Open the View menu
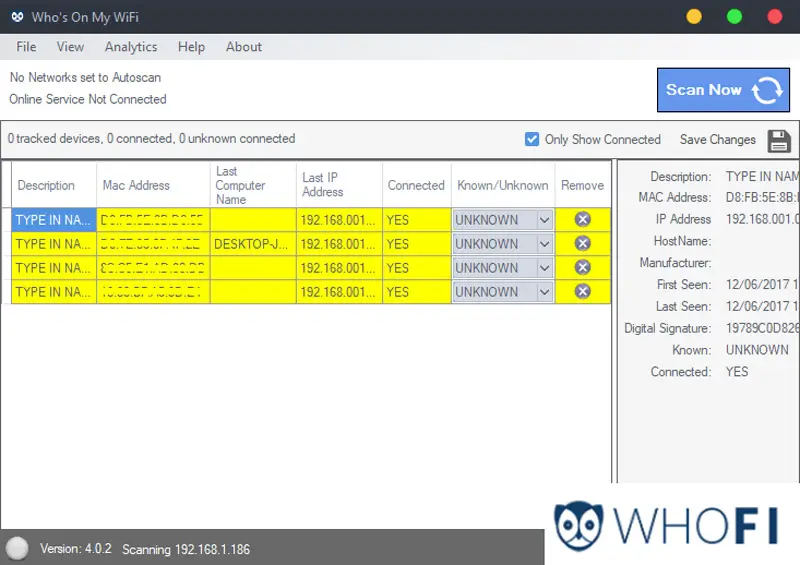The image size is (800, 565). click(70, 47)
